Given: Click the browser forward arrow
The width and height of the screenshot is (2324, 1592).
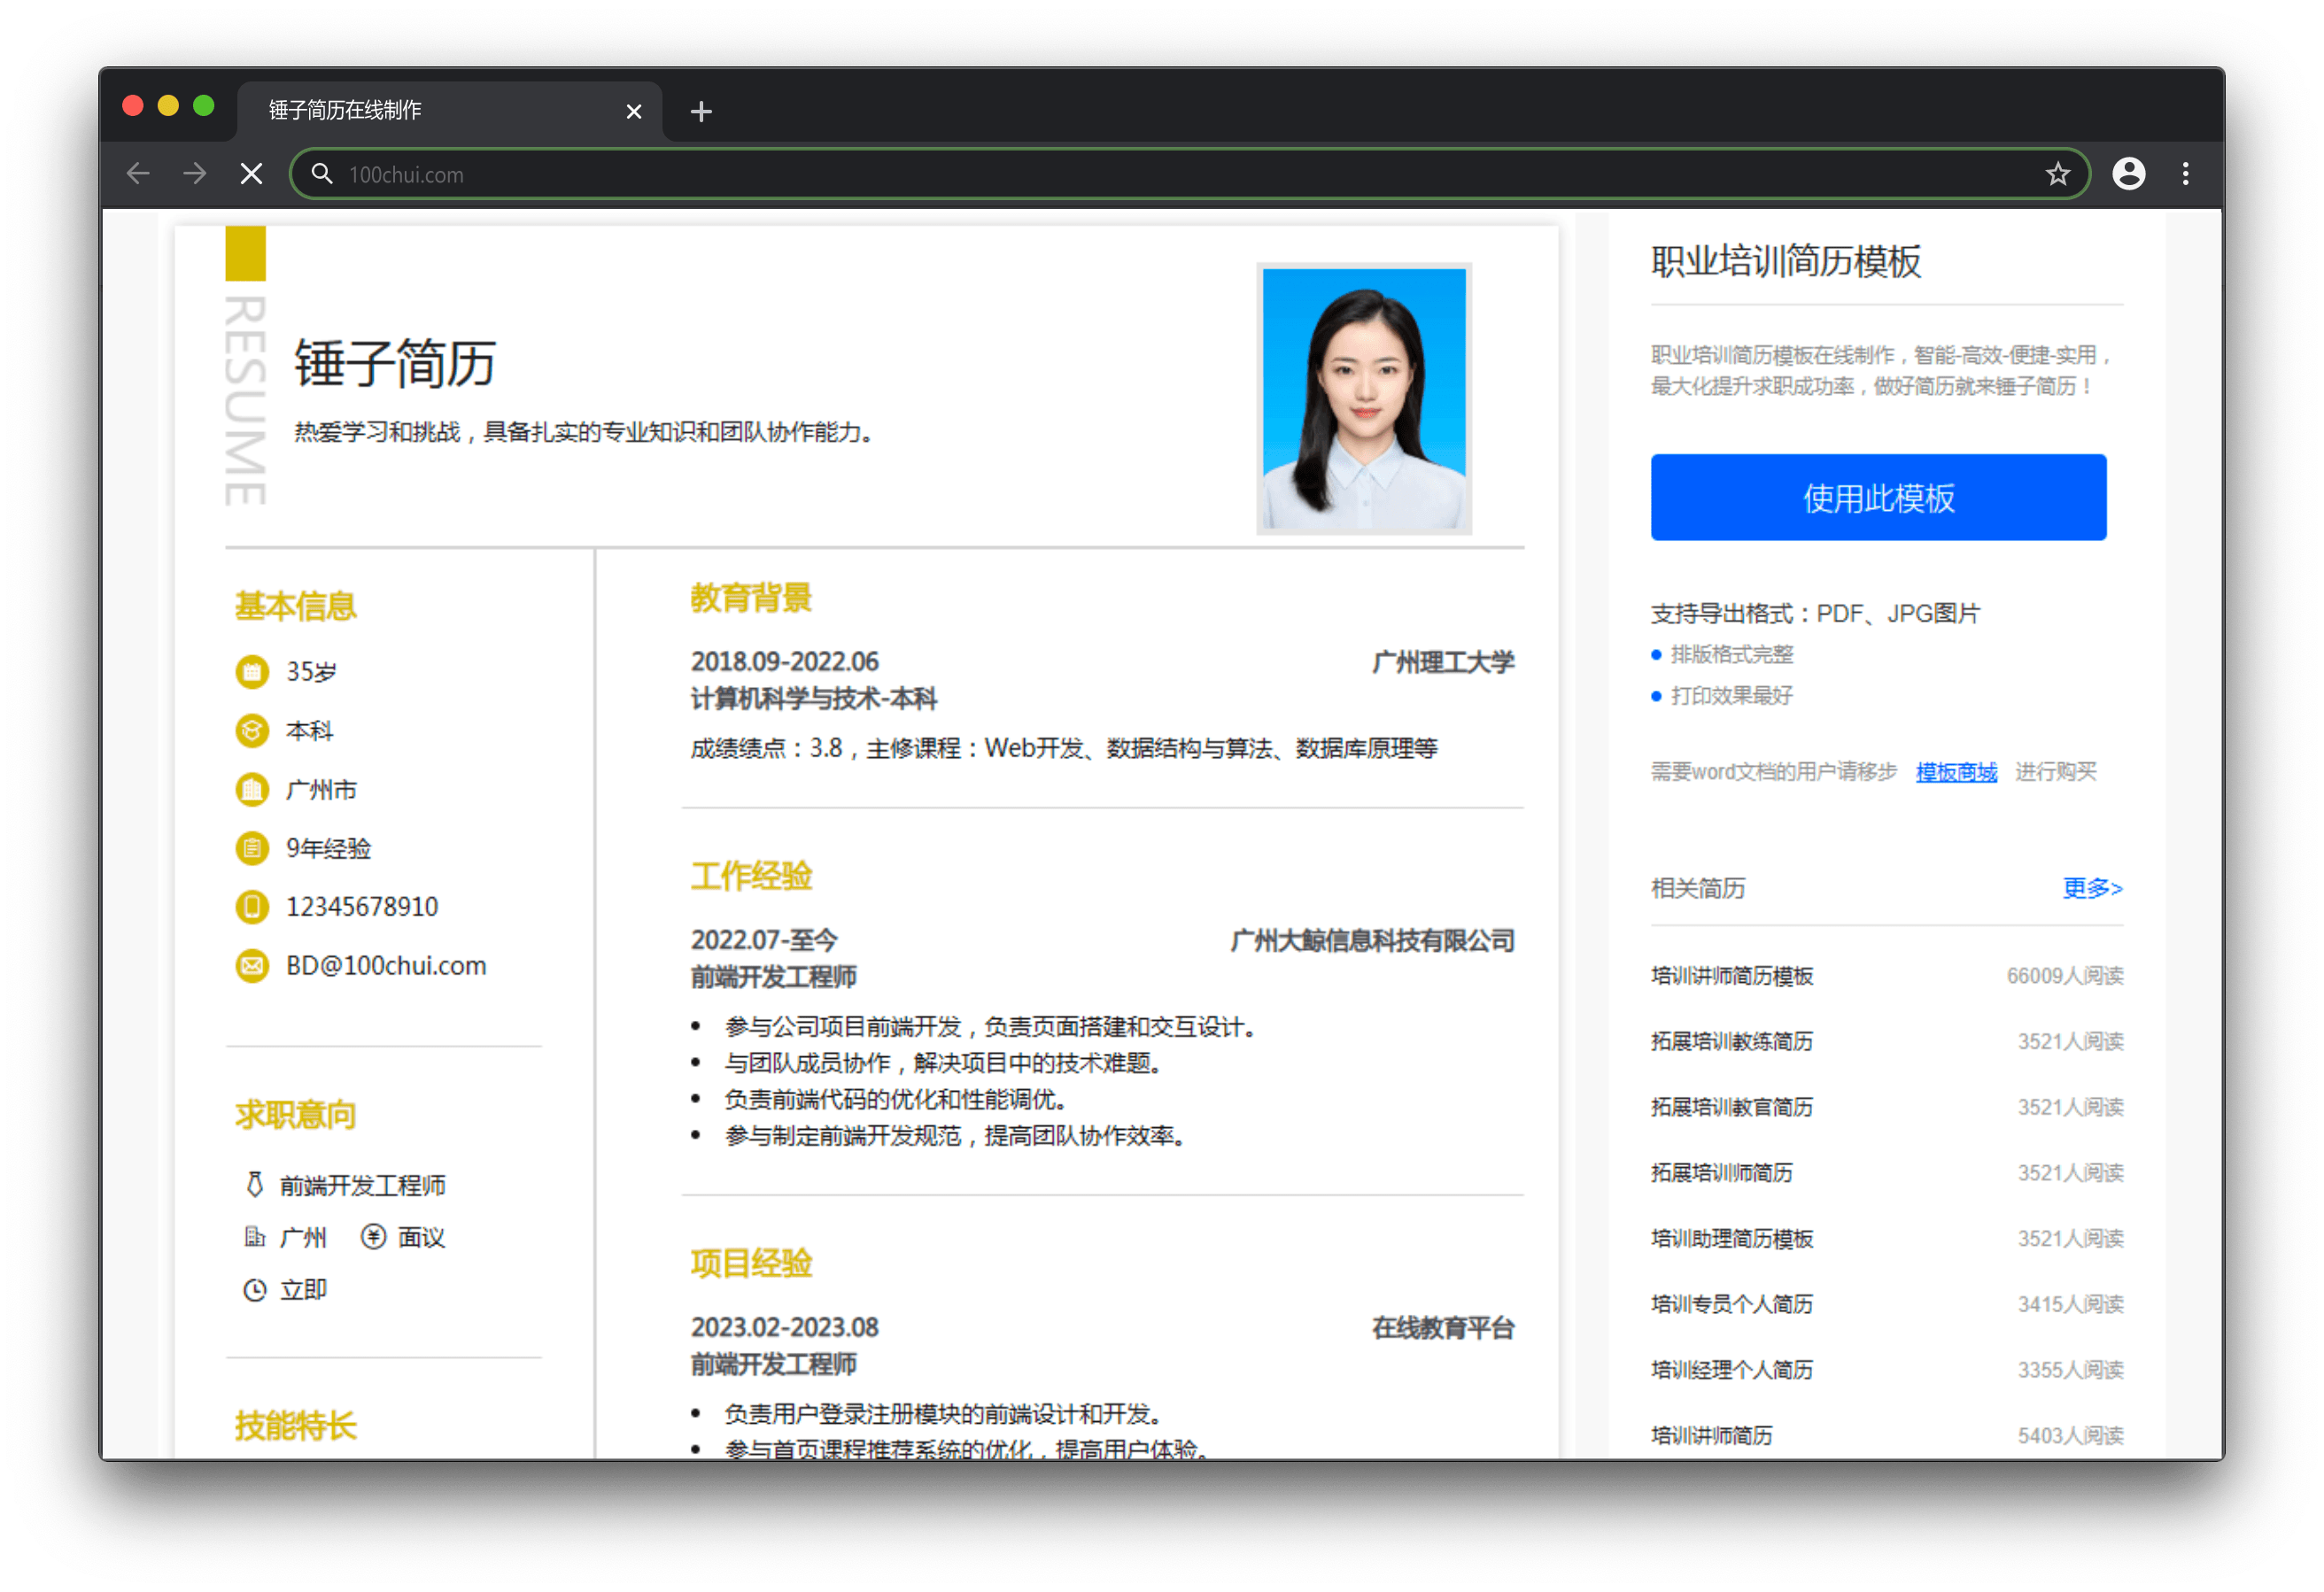Looking at the screenshot, I should [195, 174].
